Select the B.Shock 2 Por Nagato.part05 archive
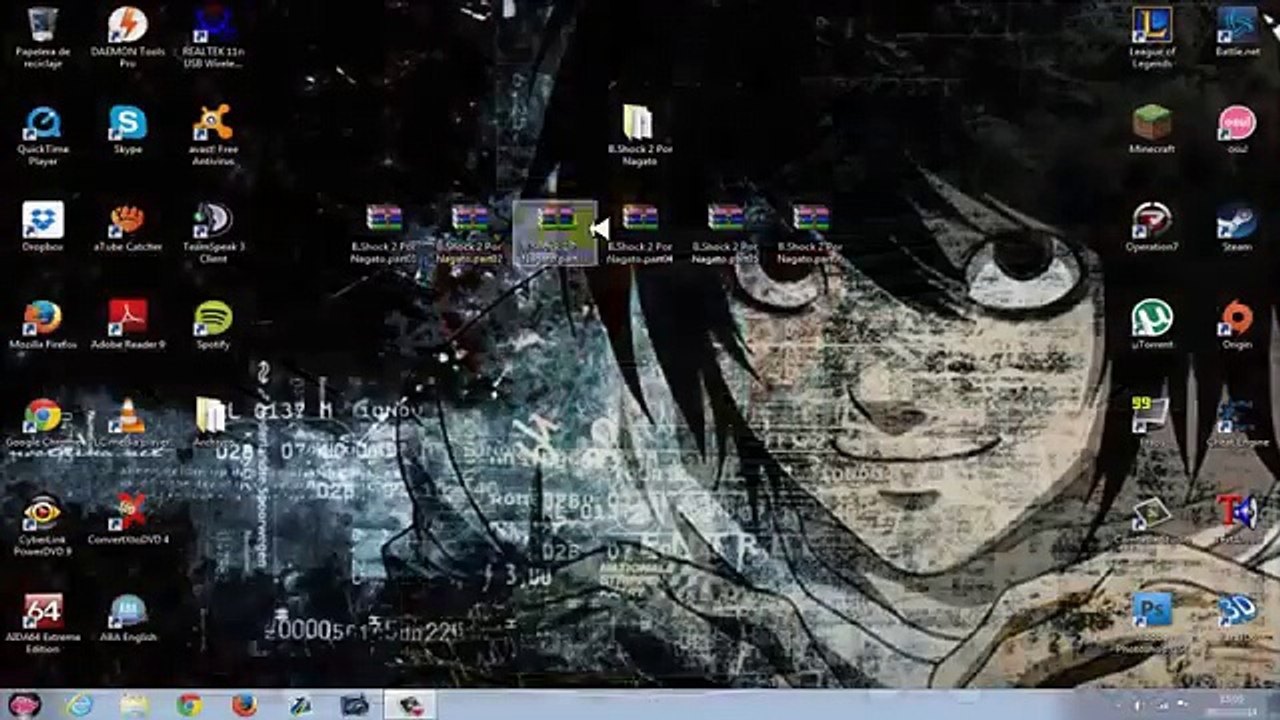 [726, 234]
